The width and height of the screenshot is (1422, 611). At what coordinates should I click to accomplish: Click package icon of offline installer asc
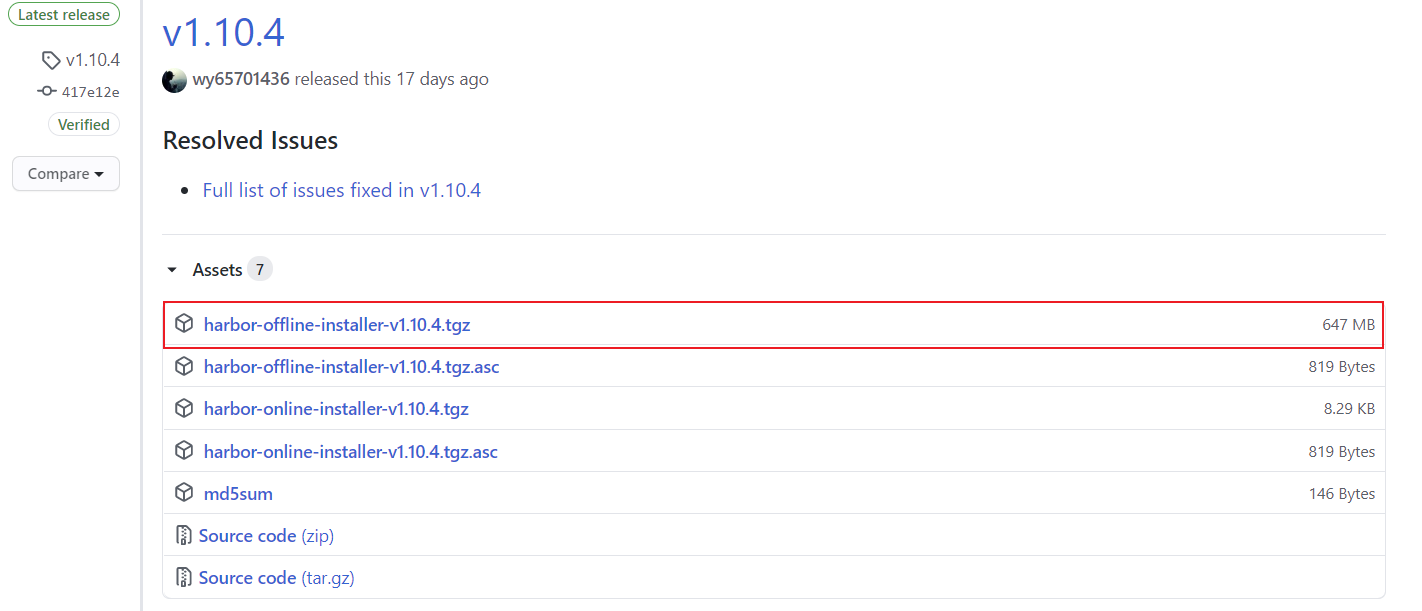tap(184, 367)
